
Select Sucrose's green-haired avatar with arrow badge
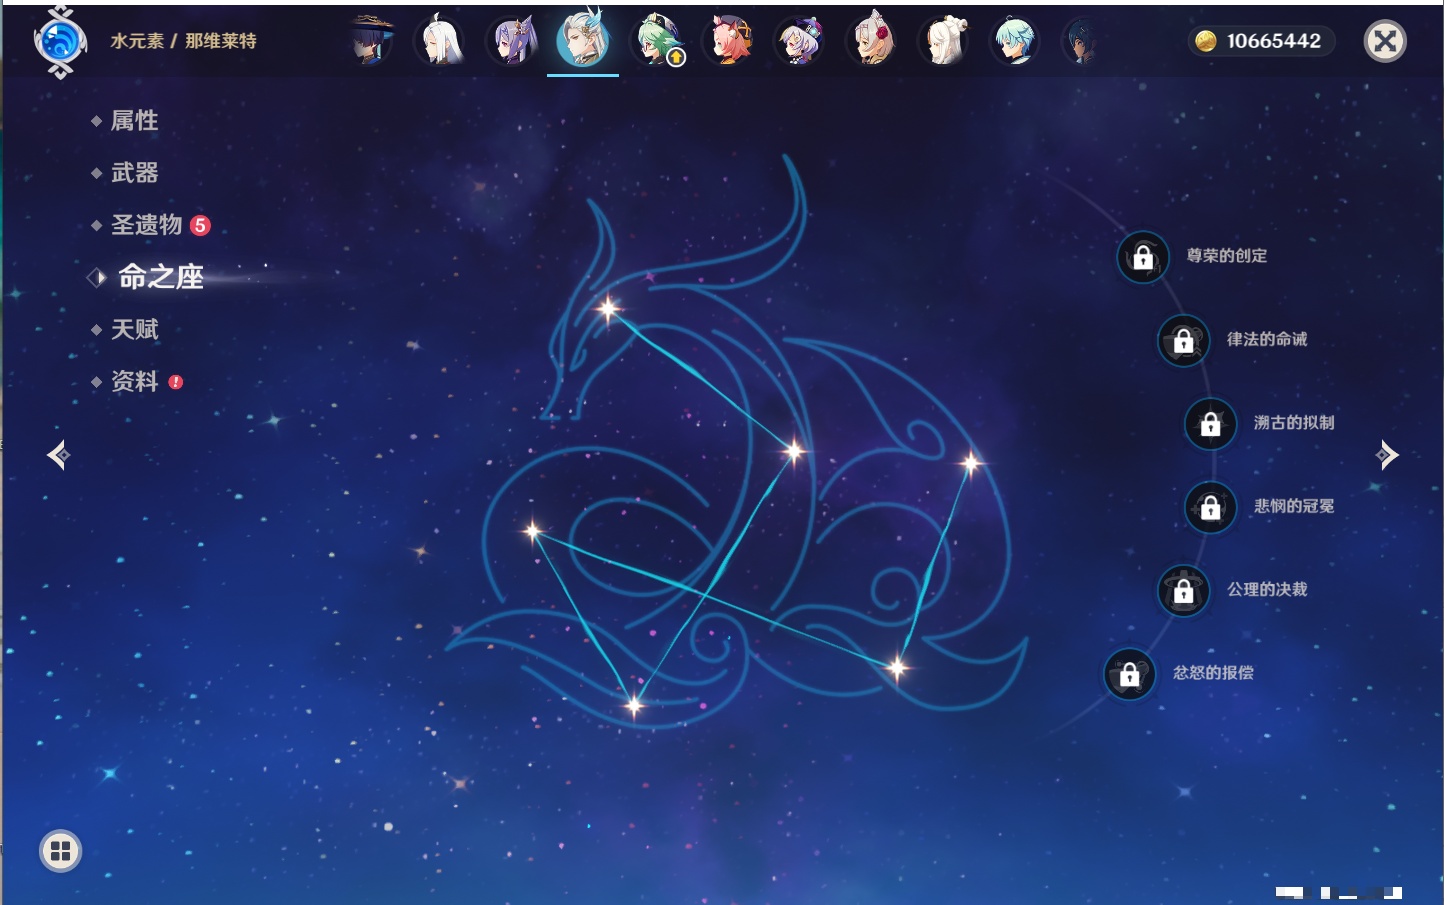point(657,42)
